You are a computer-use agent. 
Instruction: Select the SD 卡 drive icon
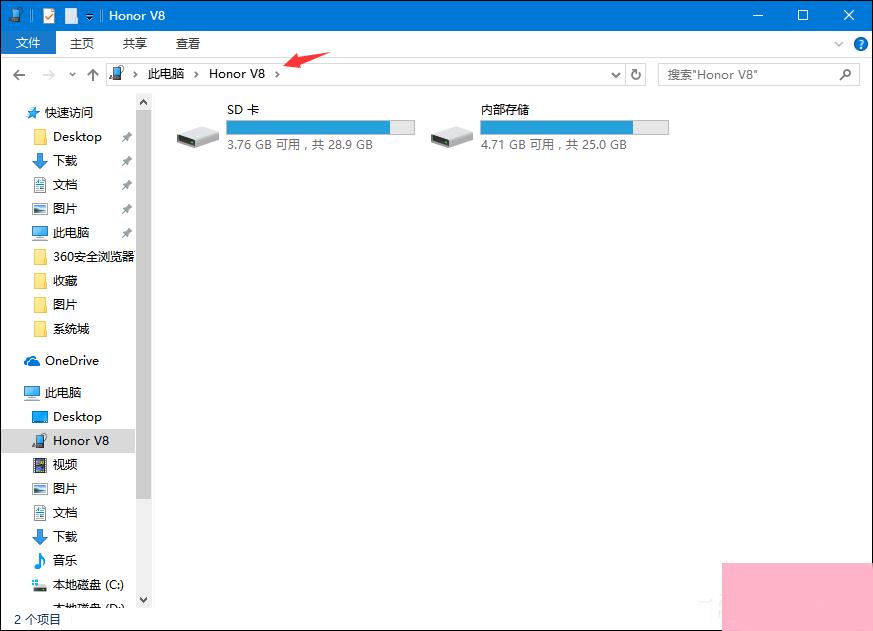point(198,136)
